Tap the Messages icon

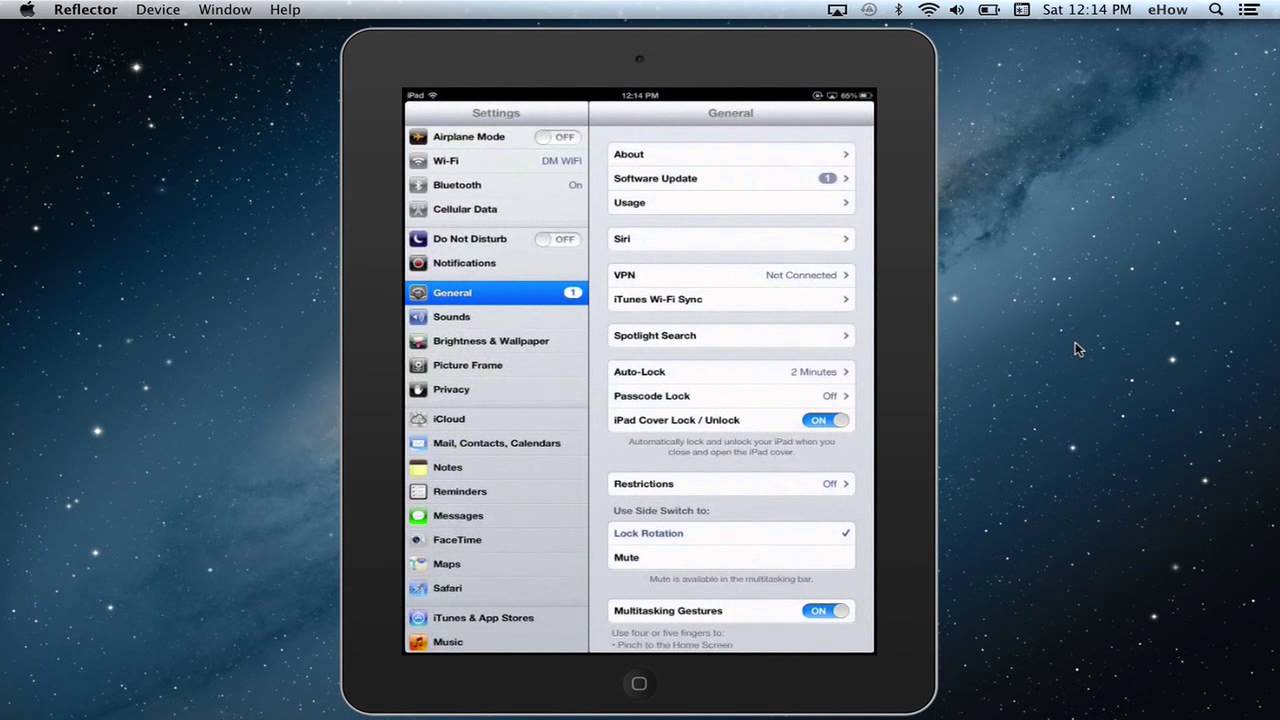(418, 516)
